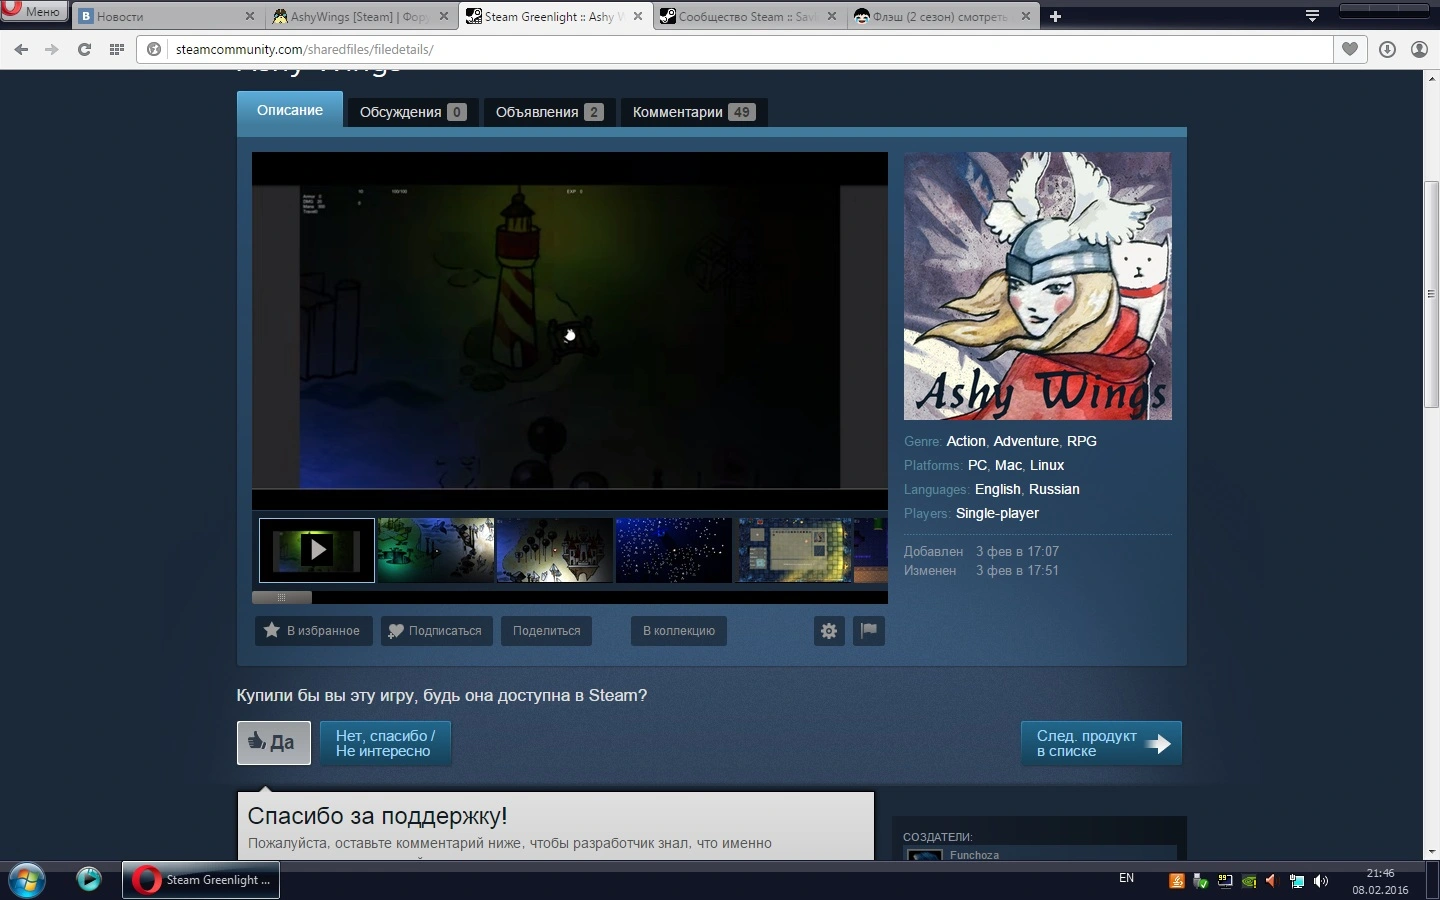
Task: Open the Обсуждения tab
Action: click(413, 112)
